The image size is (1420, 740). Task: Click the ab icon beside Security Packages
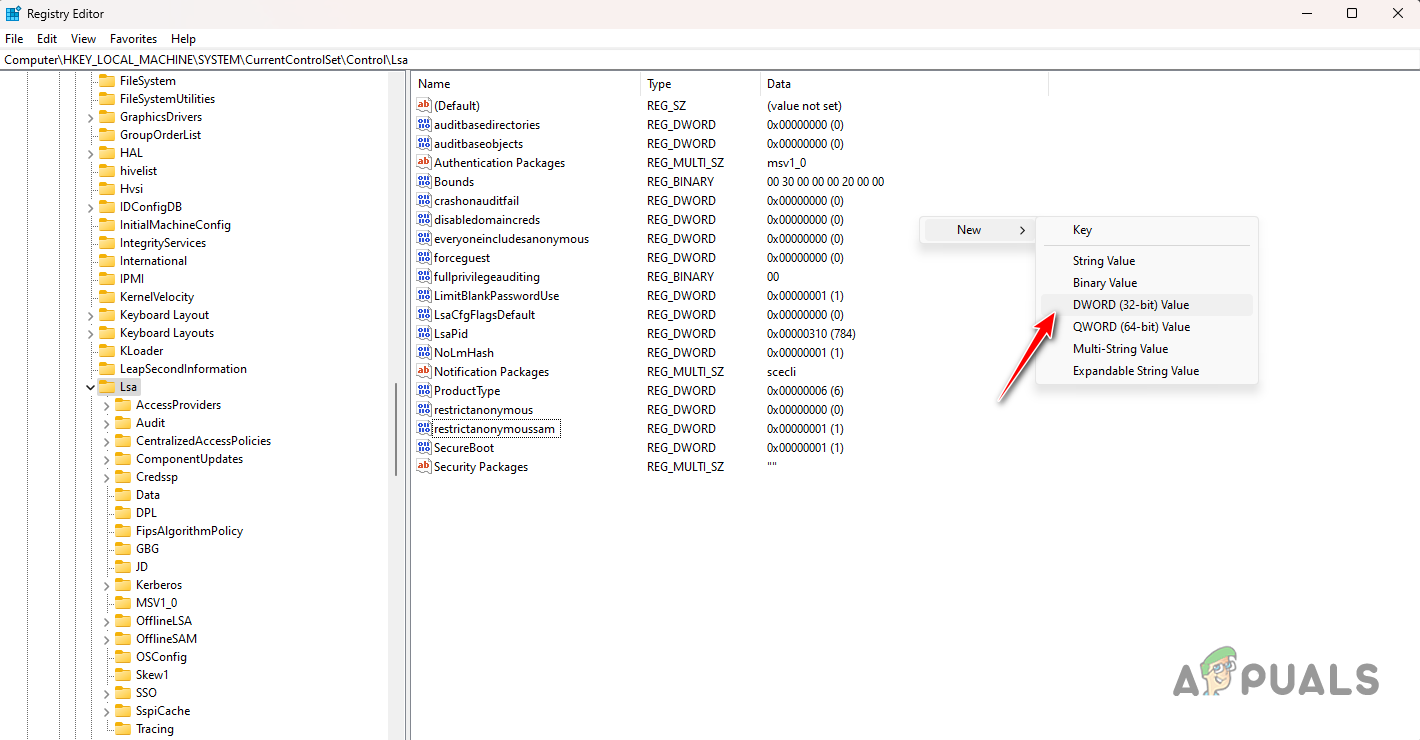(424, 466)
